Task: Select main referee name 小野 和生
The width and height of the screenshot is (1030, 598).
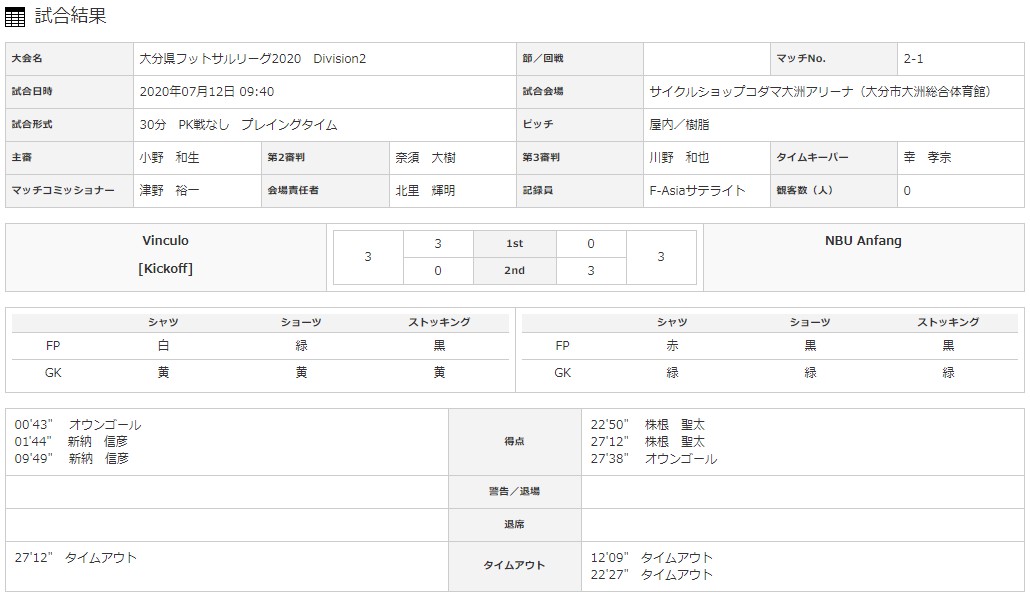Action: coord(170,158)
